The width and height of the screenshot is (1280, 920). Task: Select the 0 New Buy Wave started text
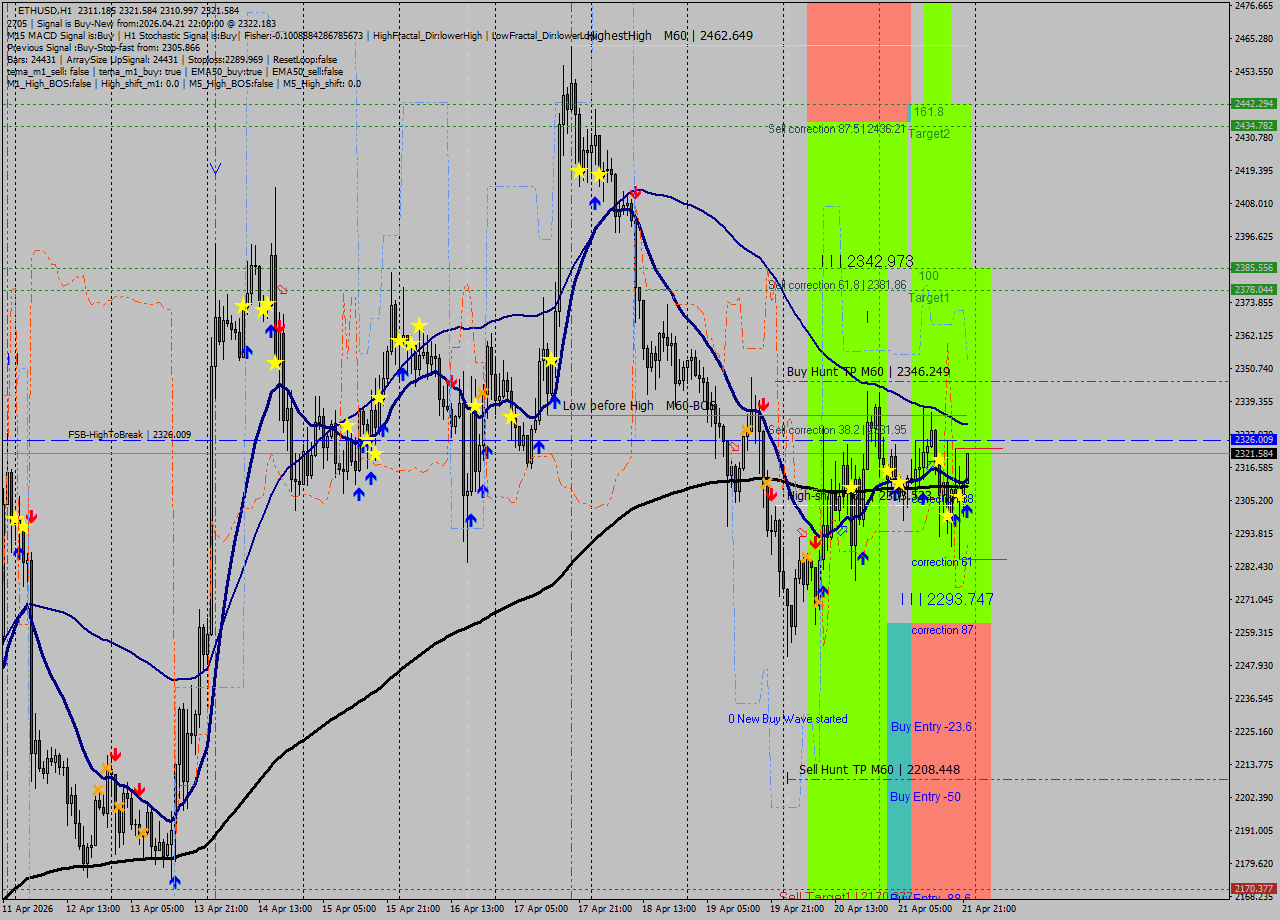click(x=787, y=718)
